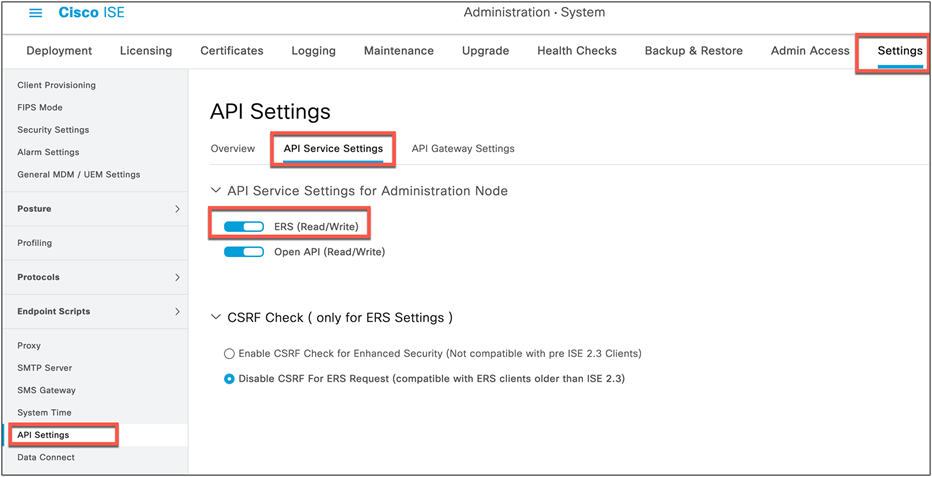The width and height of the screenshot is (932, 477).
Task: Collapse API Service Settings for Administration Node
Action: [215, 191]
